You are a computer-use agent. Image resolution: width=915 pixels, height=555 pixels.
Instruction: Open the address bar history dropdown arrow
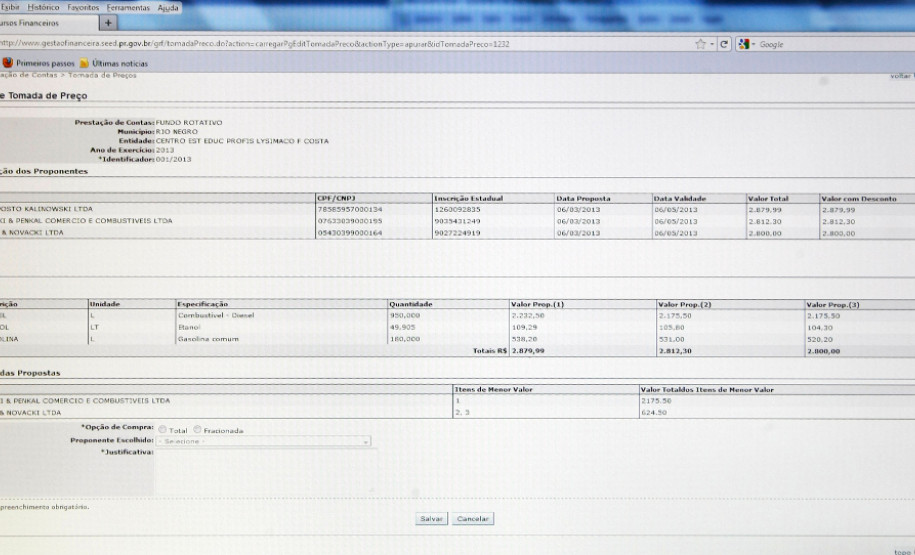point(711,44)
